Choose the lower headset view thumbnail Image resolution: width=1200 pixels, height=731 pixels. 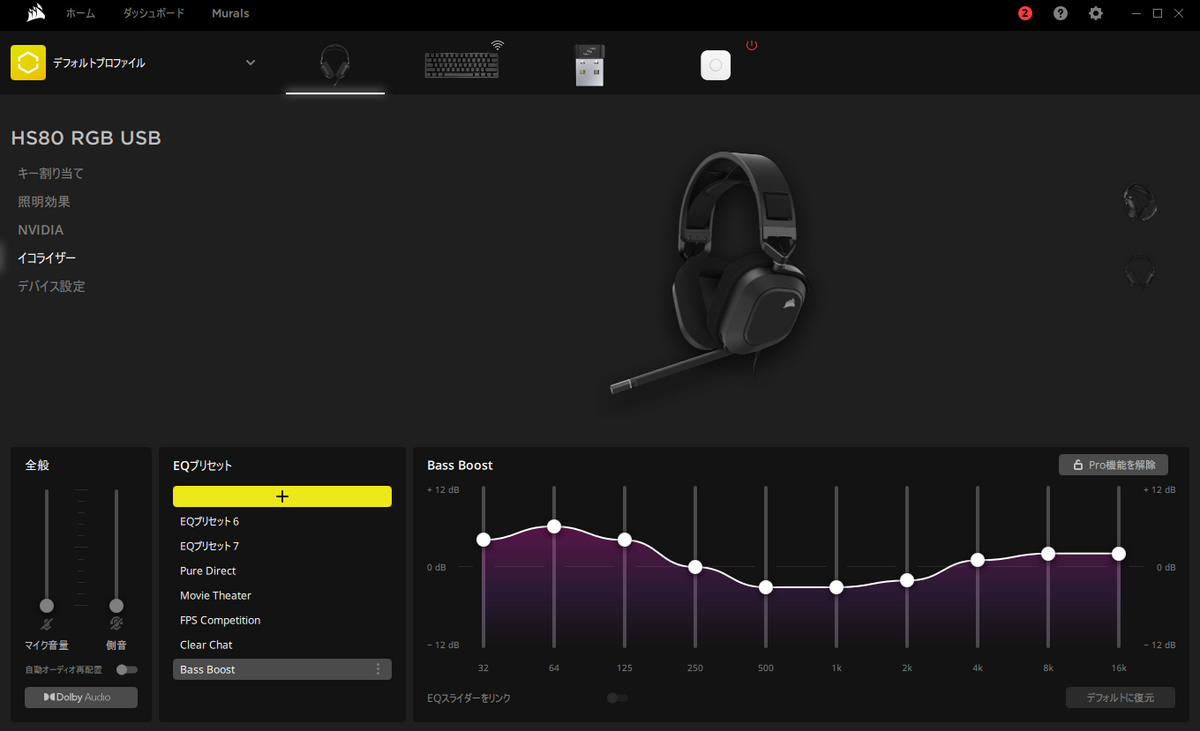point(1140,273)
